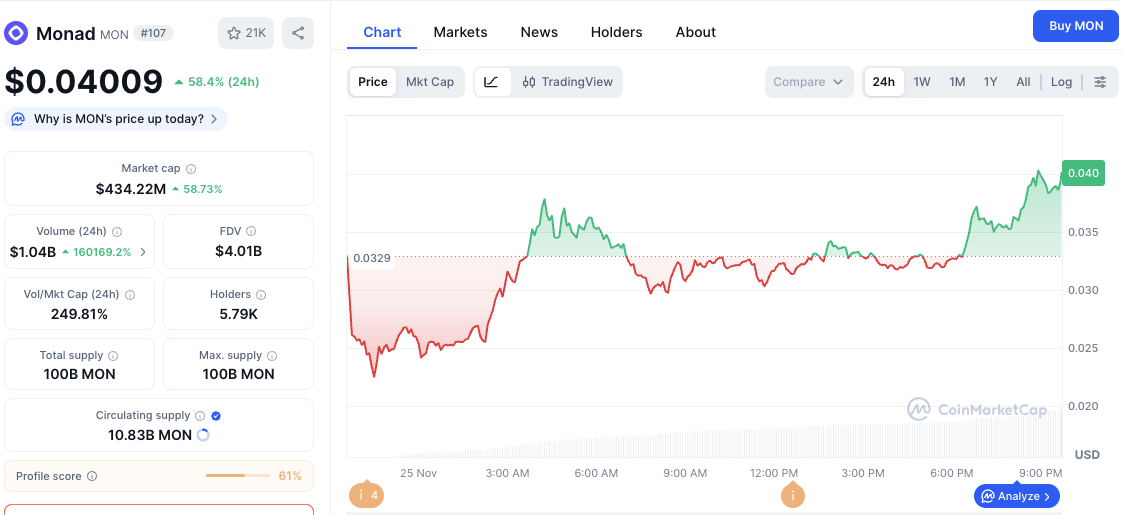Add Monad to watchlist via star button
Viewport: 1122px width, 515px height.
pyautogui.click(x=245, y=33)
